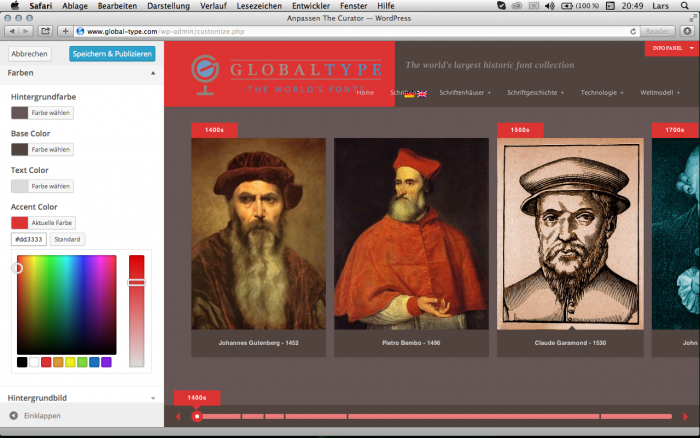Open the Lesezeichen menu

point(259,6)
